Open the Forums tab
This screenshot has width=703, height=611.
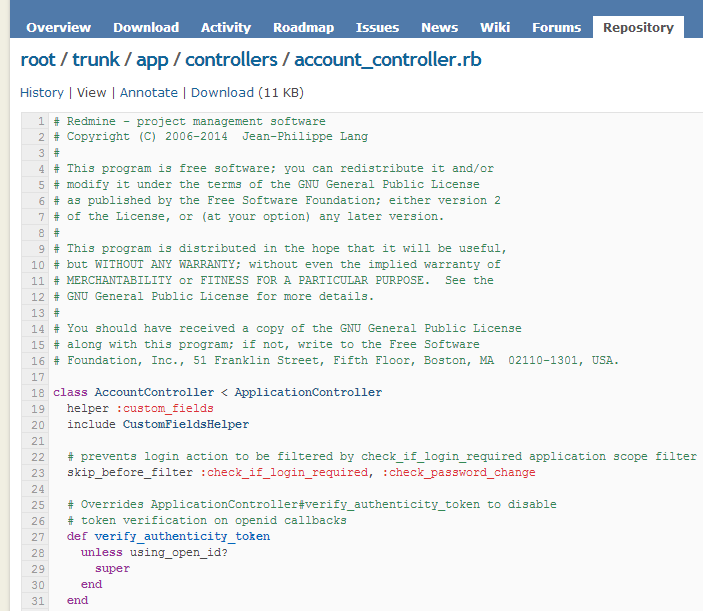point(556,27)
